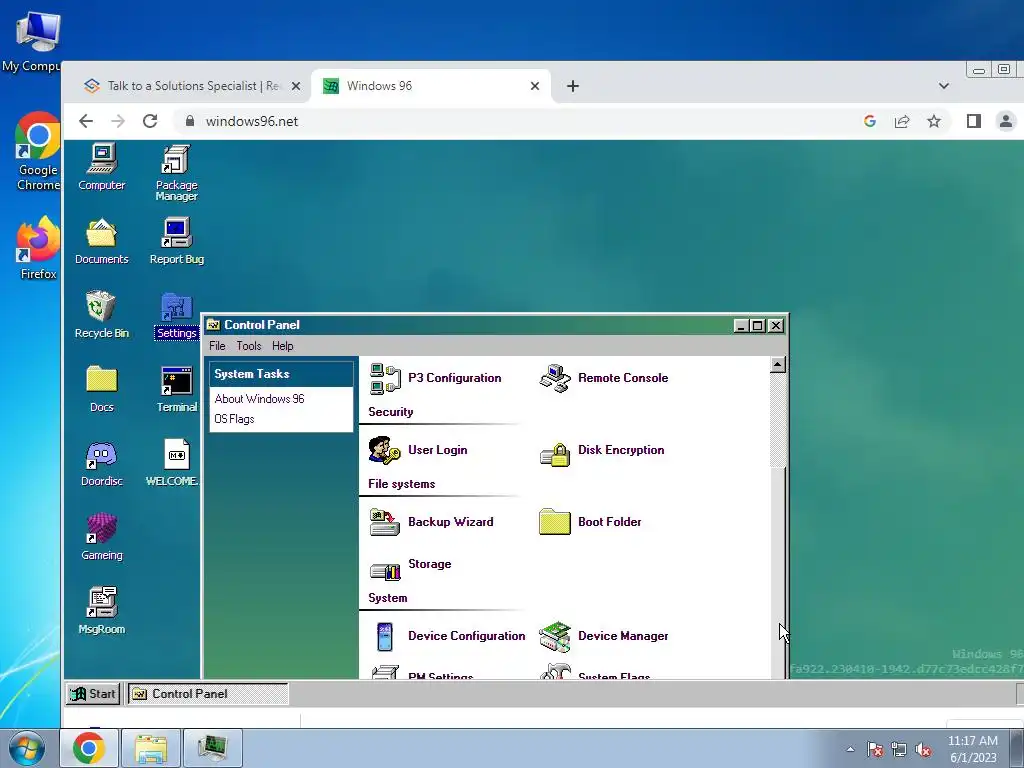Launch the Backup Wizard

(x=432, y=522)
